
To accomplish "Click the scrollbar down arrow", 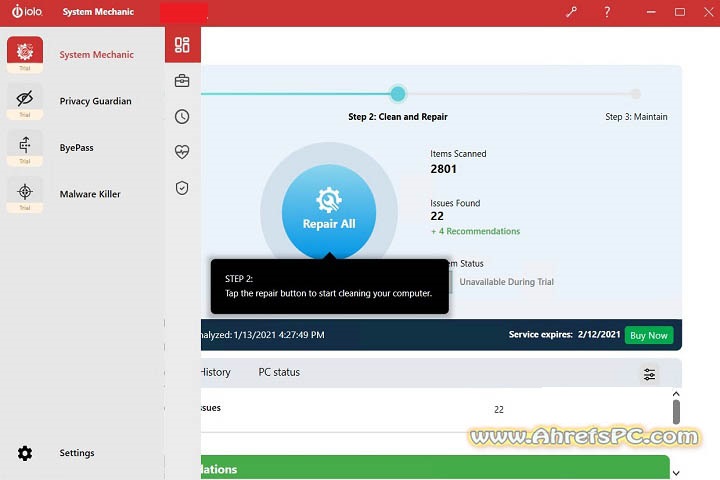I will 676,473.
